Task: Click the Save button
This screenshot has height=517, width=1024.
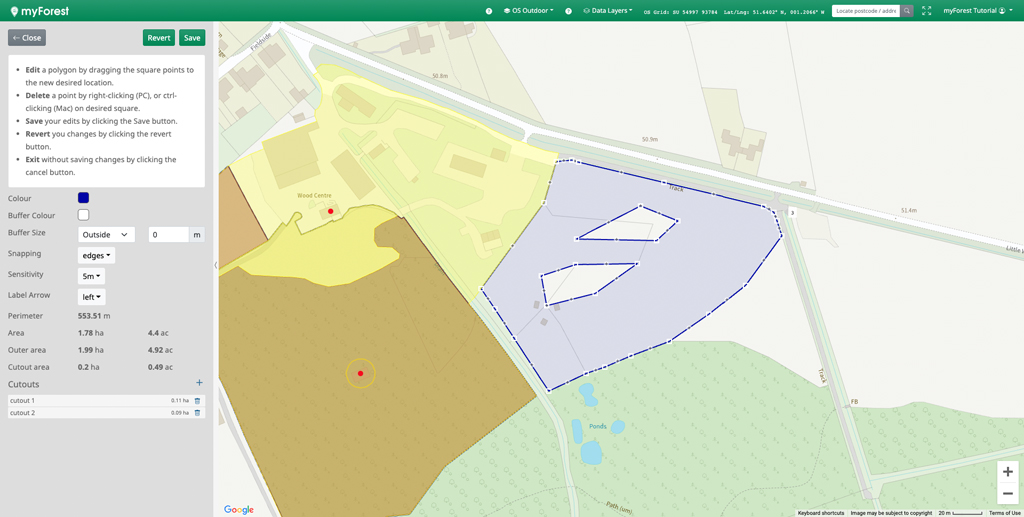Action: pyautogui.click(x=192, y=38)
